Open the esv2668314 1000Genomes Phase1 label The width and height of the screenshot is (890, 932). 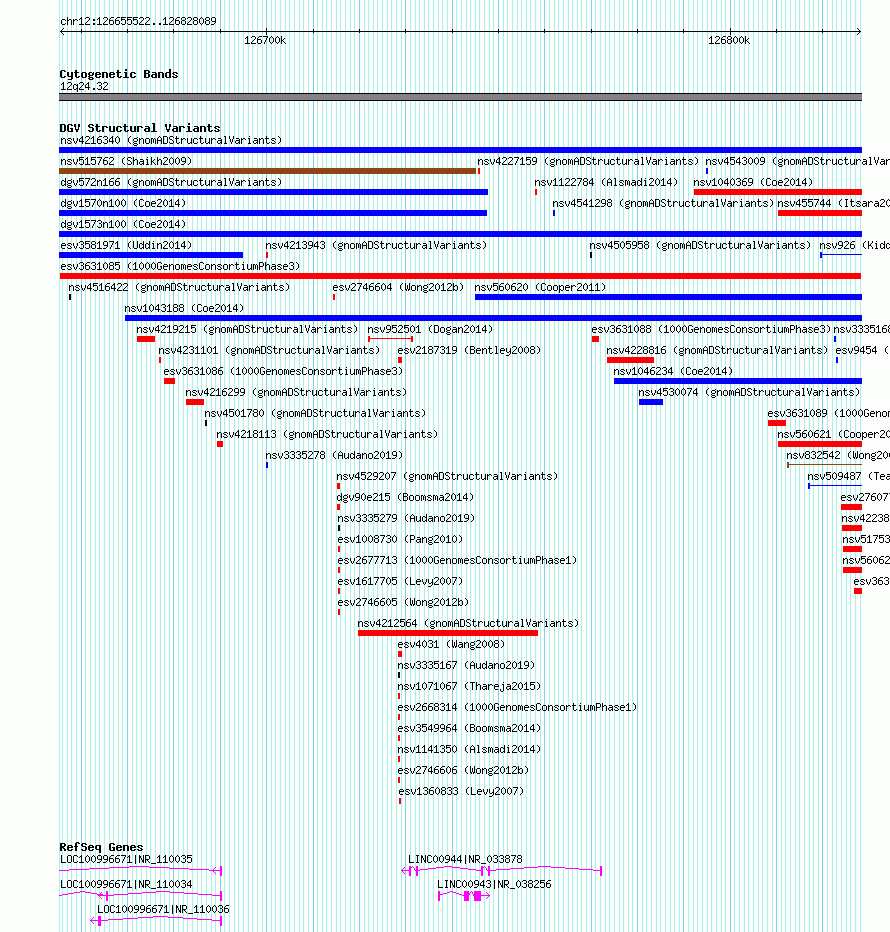tap(517, 707)
